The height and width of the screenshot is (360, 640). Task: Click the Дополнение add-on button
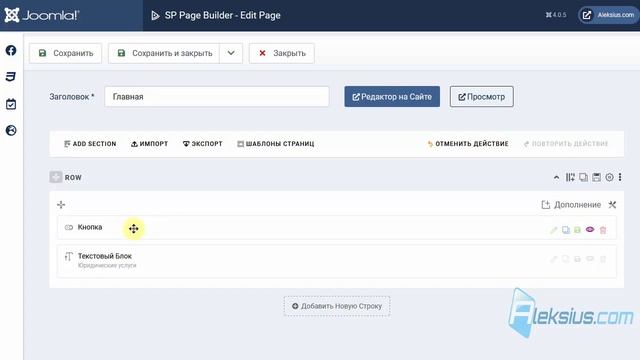571,204
